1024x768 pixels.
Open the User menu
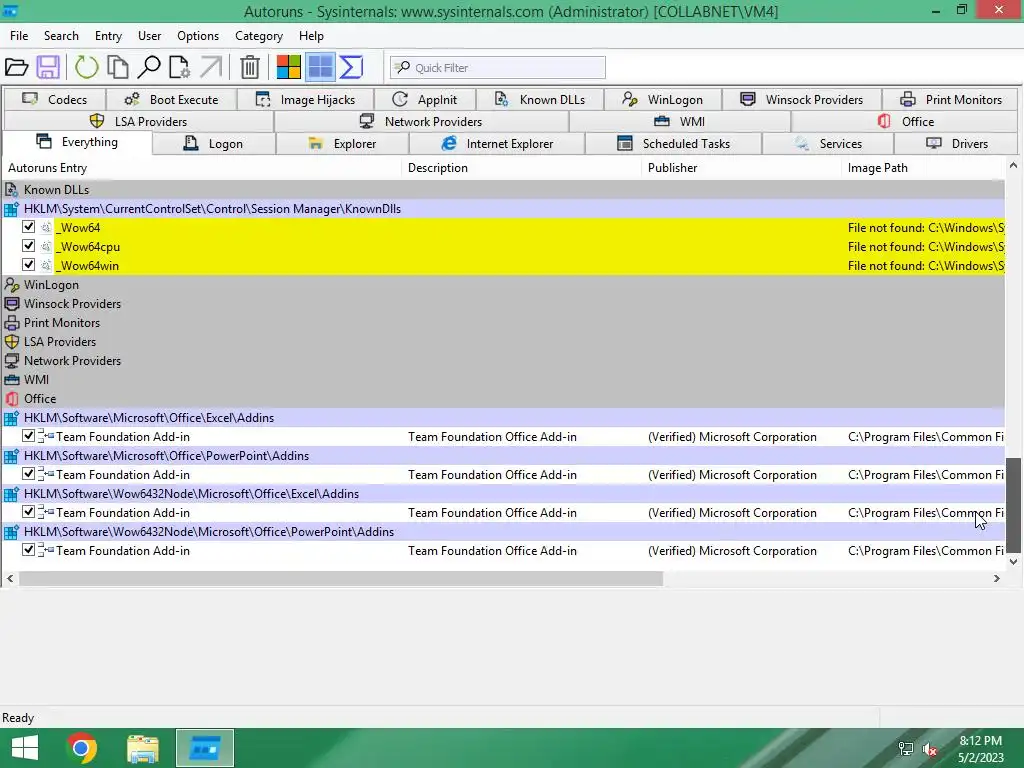(150, 36)
